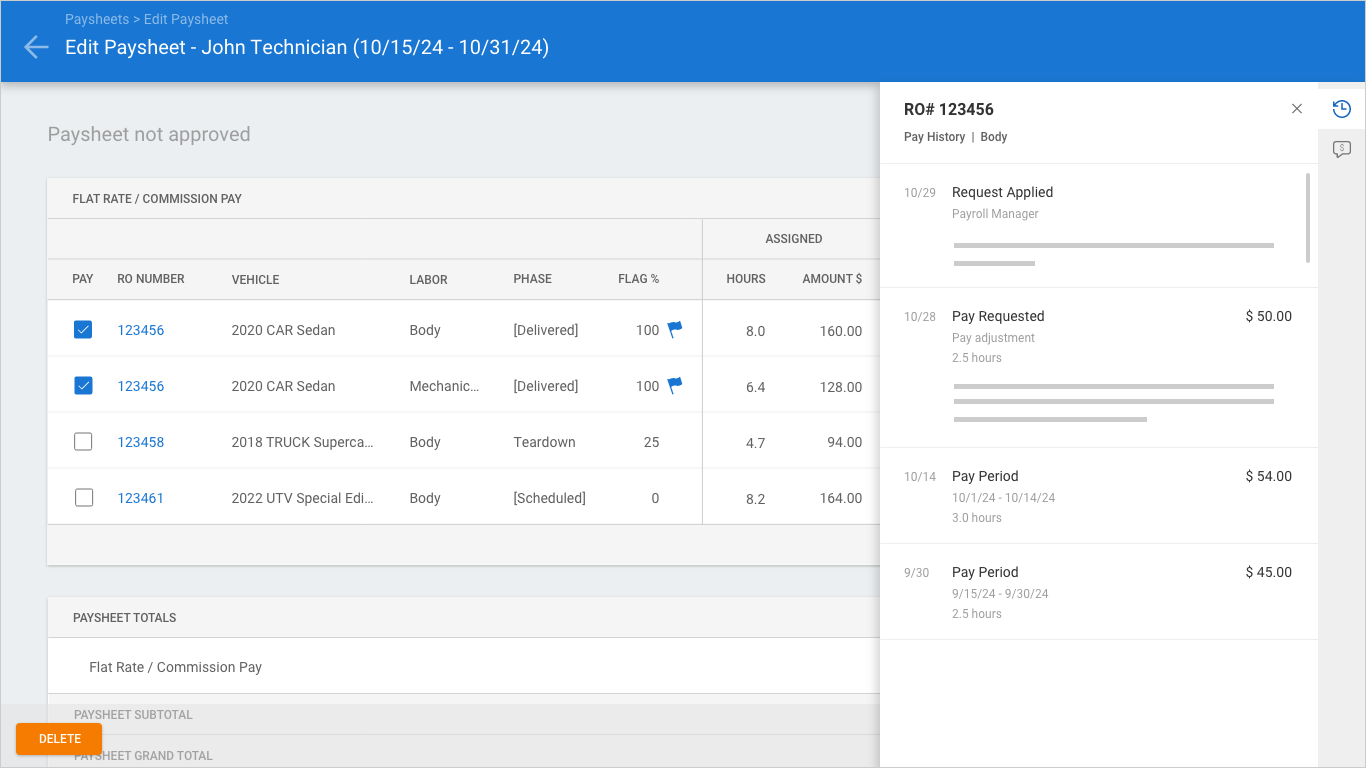Open the pay request comment icon
This screenshot has height=768, width=1366.
[1342, 149]
